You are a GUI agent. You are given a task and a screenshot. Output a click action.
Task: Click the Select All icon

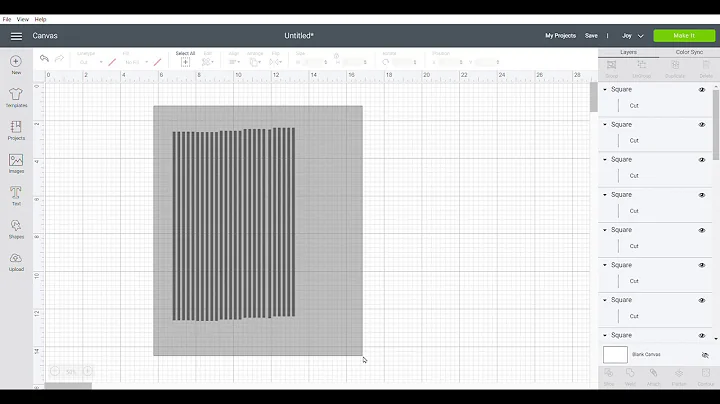(185, 62)
